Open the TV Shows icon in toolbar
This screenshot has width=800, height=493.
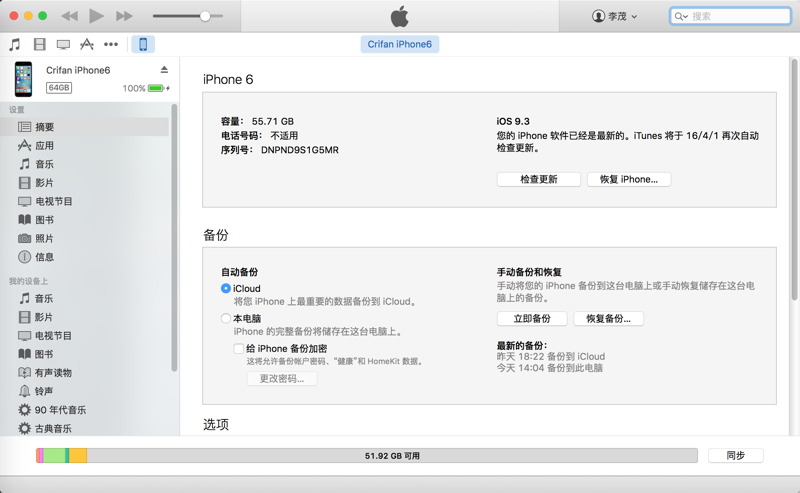[x=63, y=44]
